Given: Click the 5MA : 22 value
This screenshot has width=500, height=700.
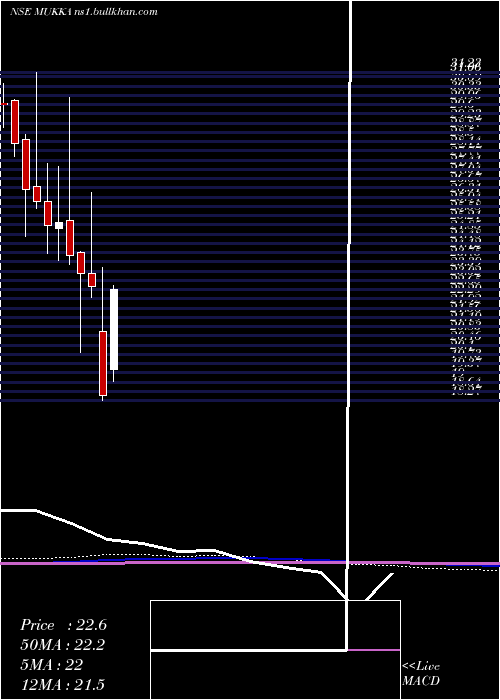Looking at the screenshot, I should 51,665.
